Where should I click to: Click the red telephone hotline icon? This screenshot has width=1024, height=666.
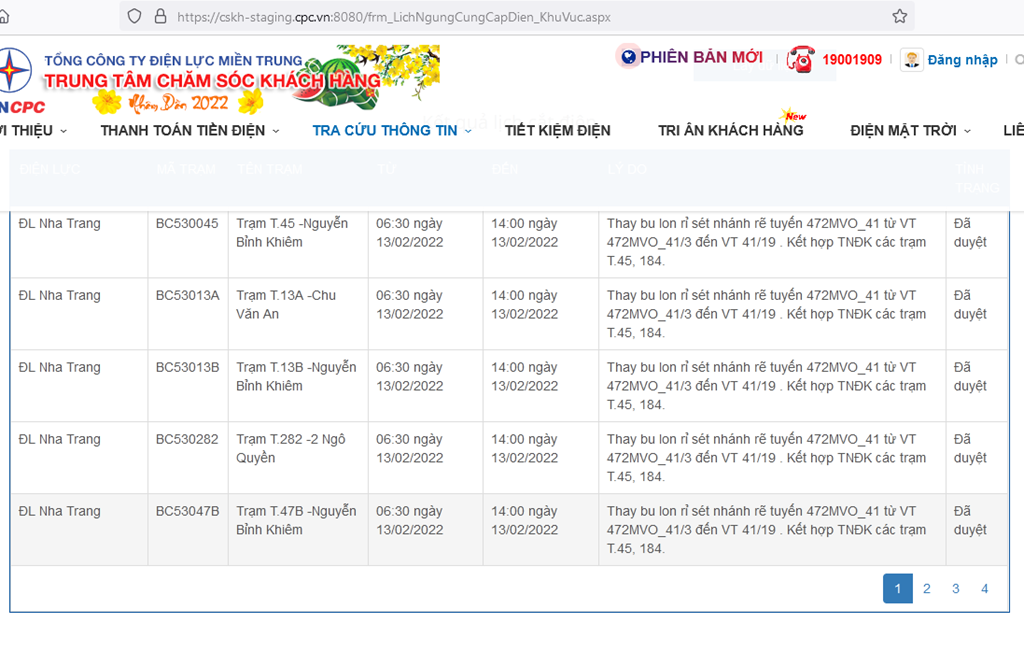coord(800,59)
